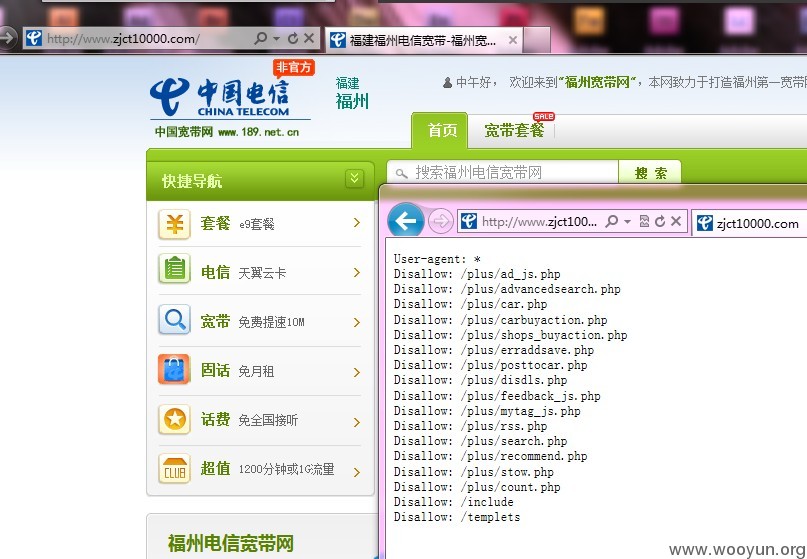Click the forward arrow in the back browser window
The width and height of the screenshot is (807, 559).
tap(8, 38)
